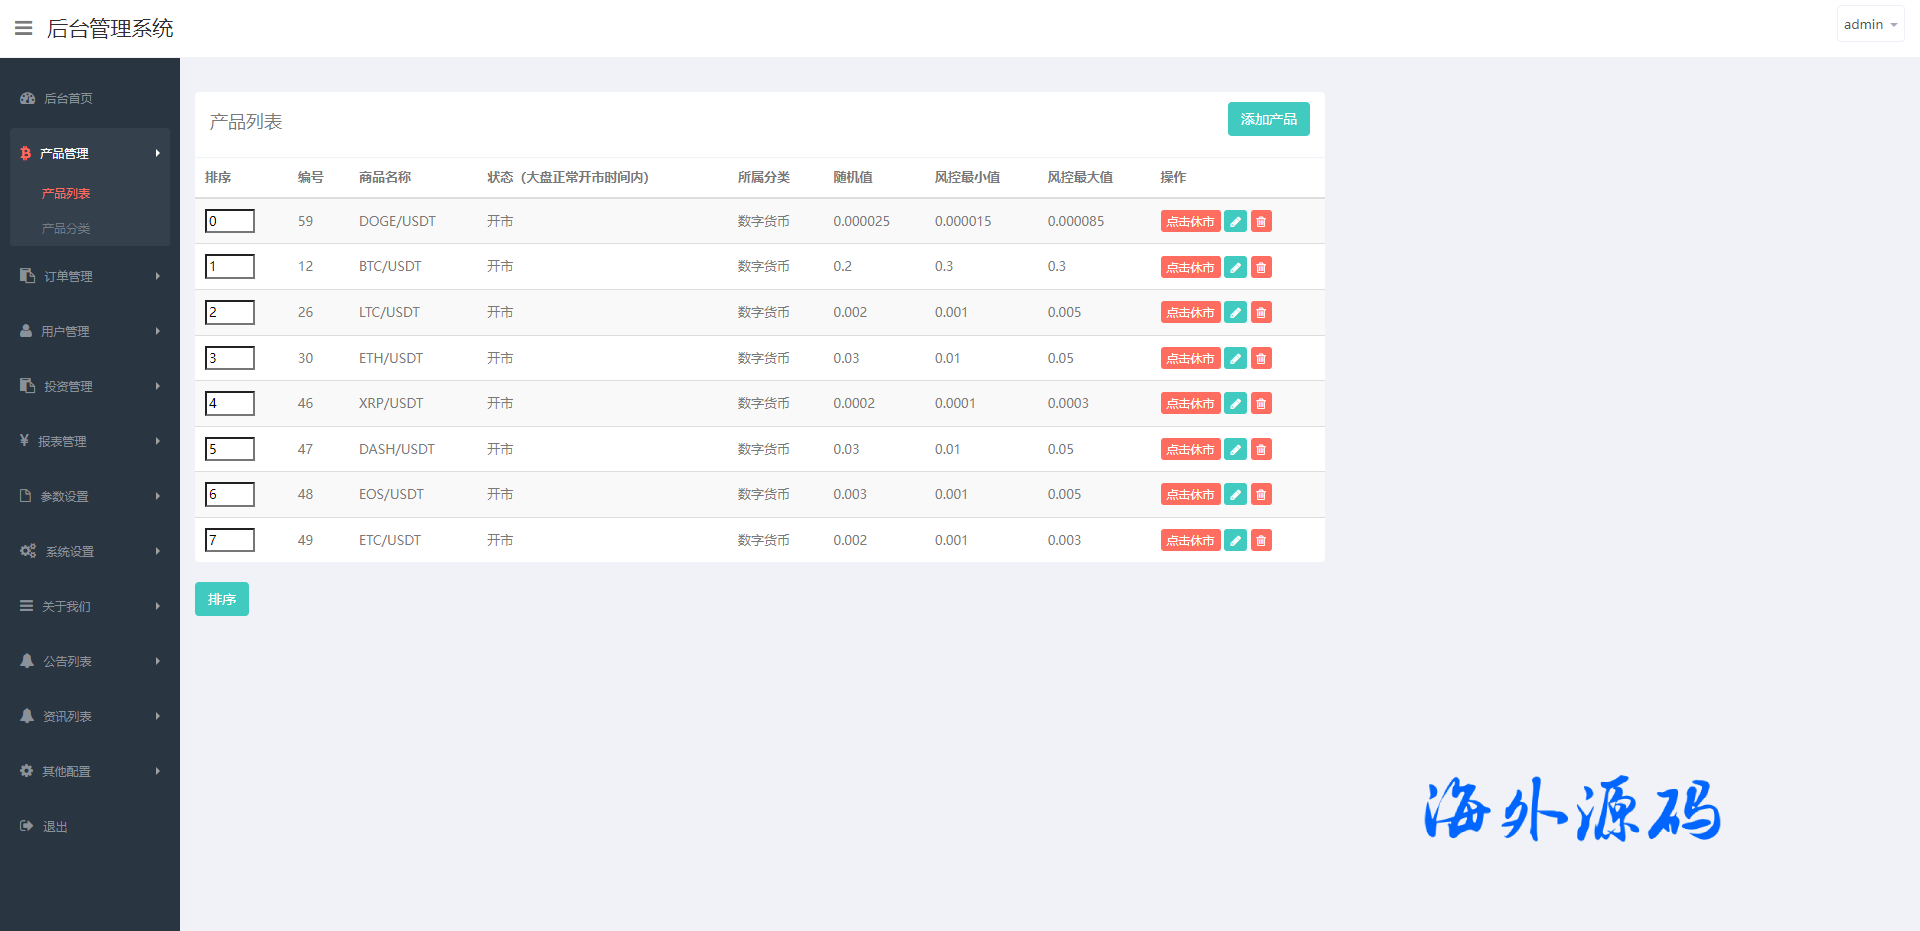
Task: Click the edit pencil icon for DOGE/USDT
Action: click(x=1235, y=222)
